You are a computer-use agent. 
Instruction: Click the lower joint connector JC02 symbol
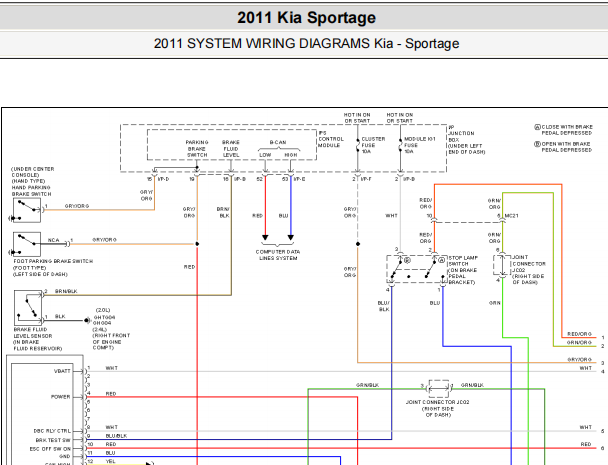pyautogui.click(x=439, y=388)
